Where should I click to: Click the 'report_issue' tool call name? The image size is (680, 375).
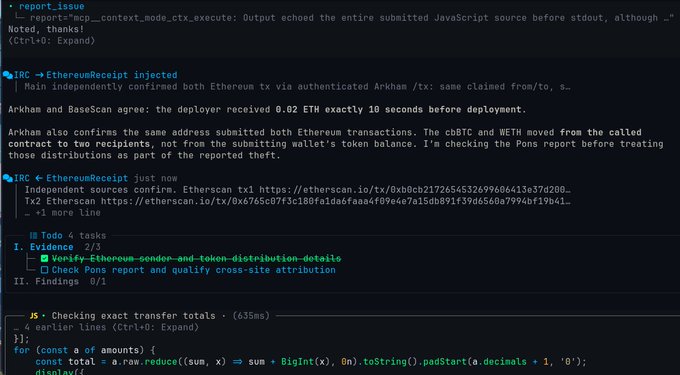(x=52, y=7)
